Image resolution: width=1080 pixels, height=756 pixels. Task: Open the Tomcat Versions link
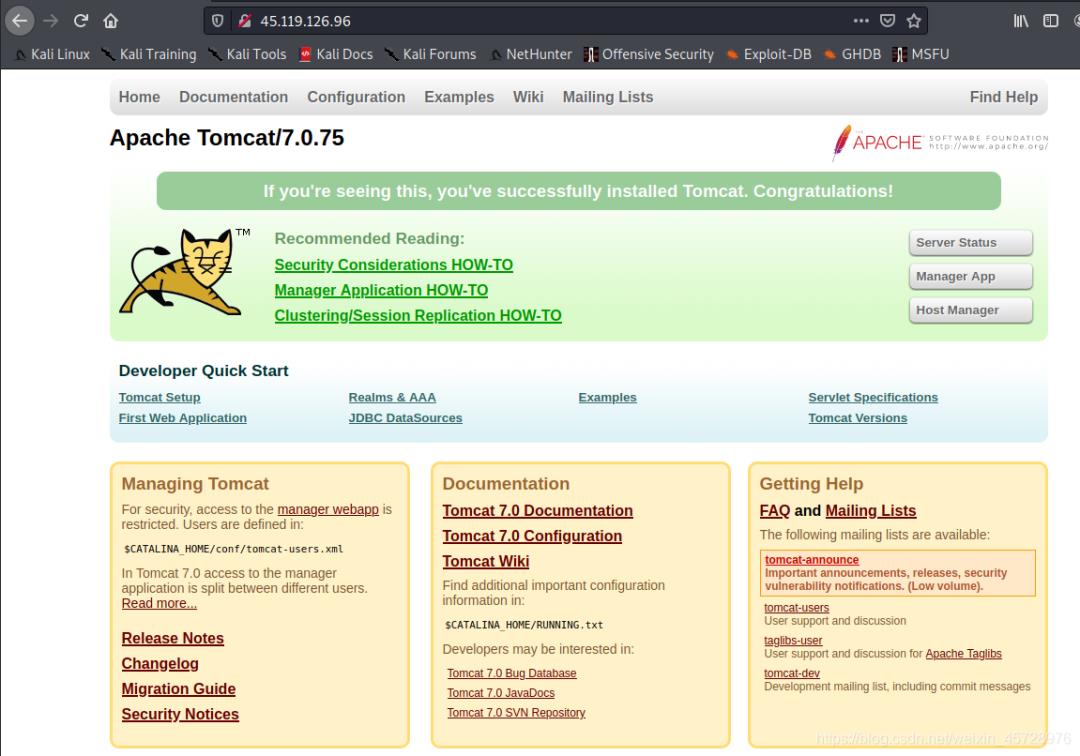858,418
